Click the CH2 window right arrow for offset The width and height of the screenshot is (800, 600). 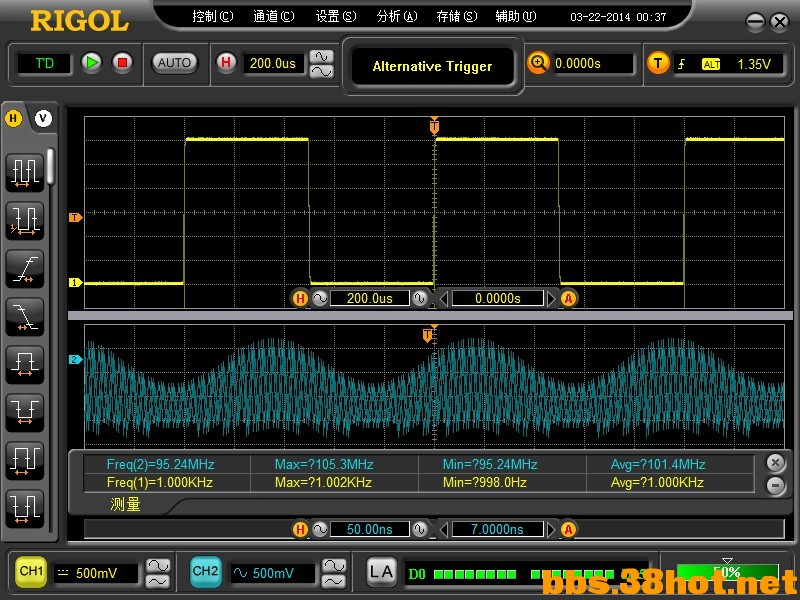(551, 530)
